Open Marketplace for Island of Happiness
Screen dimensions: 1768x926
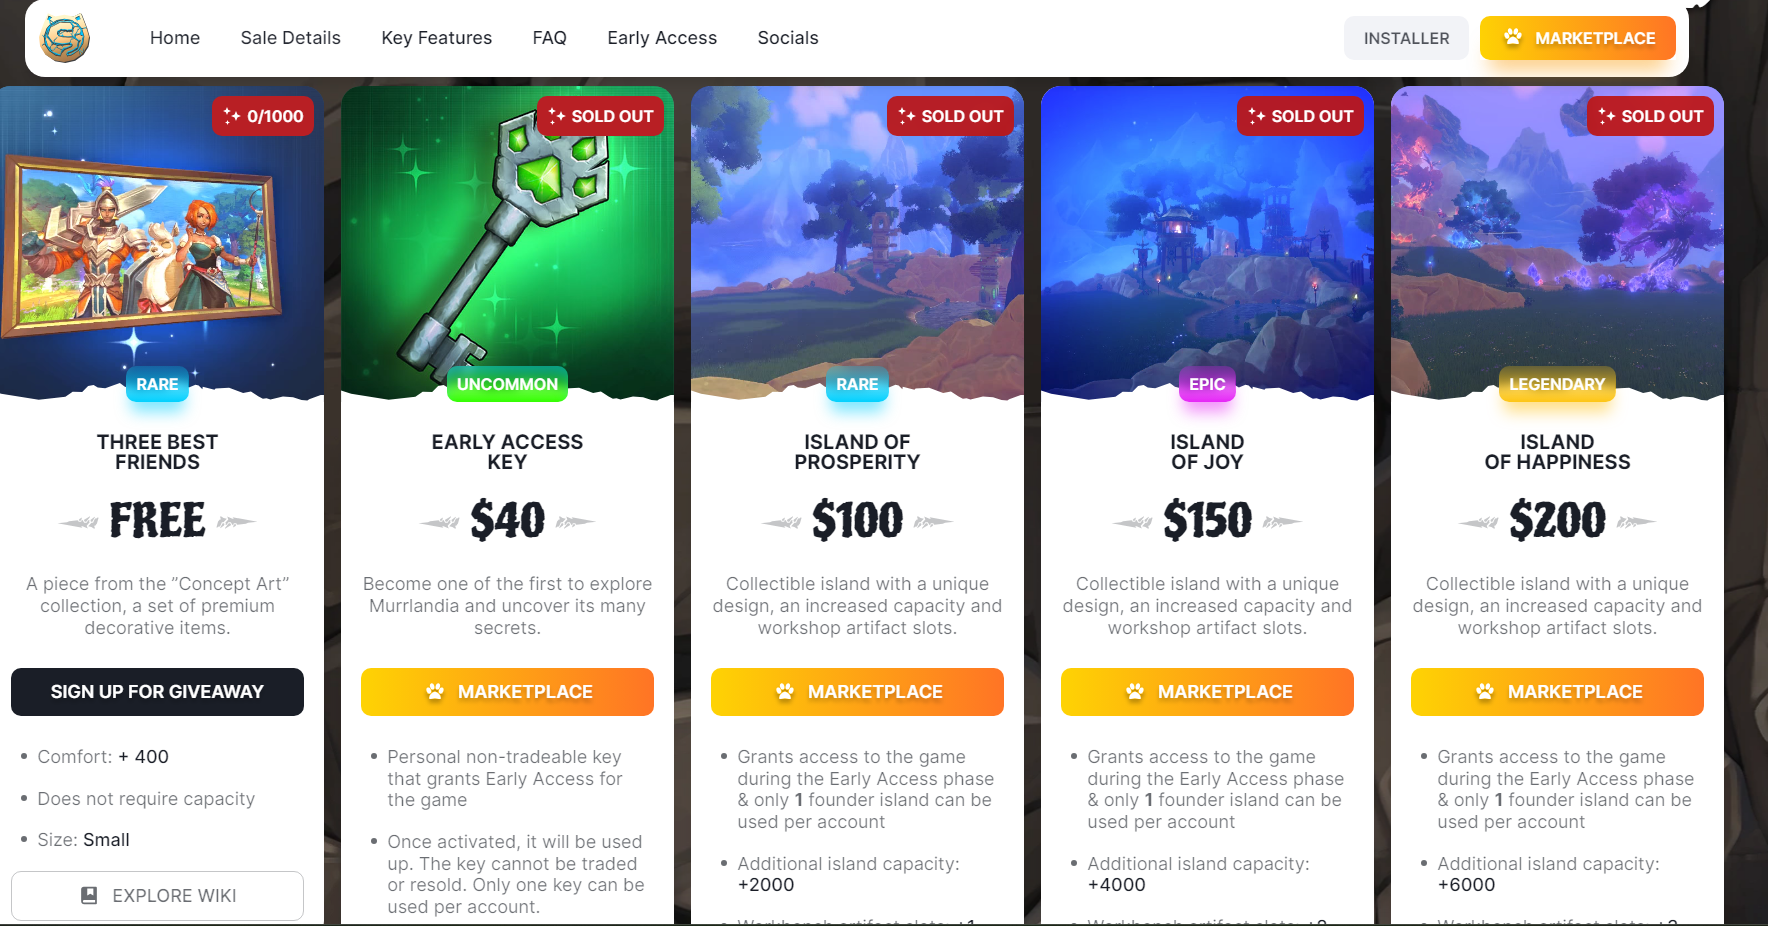pos(1557,692)
